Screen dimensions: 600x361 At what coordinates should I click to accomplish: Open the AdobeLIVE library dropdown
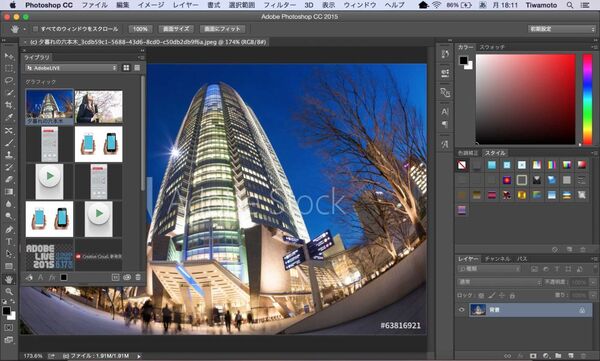pos(72,68)
